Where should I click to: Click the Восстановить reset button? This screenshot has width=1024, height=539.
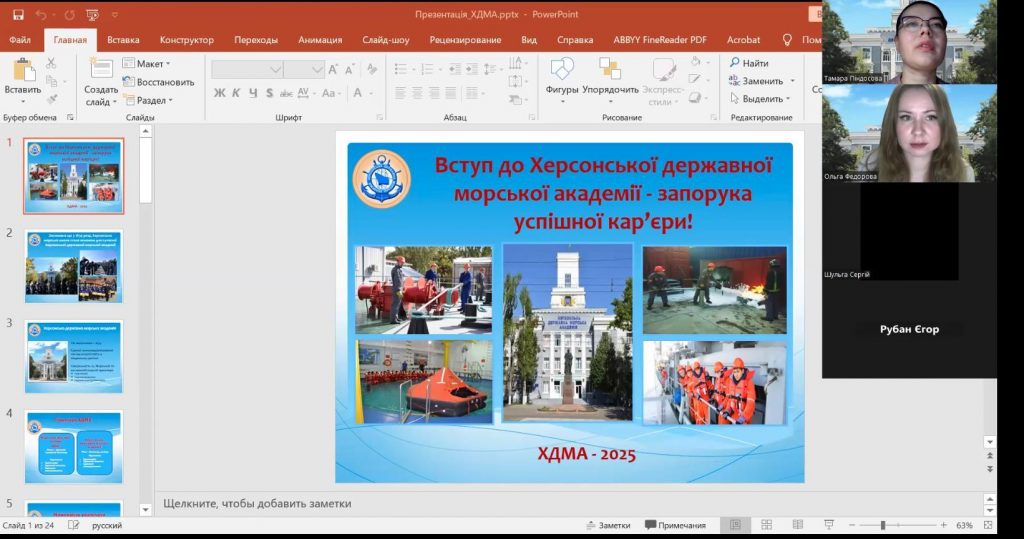point(158,82)
